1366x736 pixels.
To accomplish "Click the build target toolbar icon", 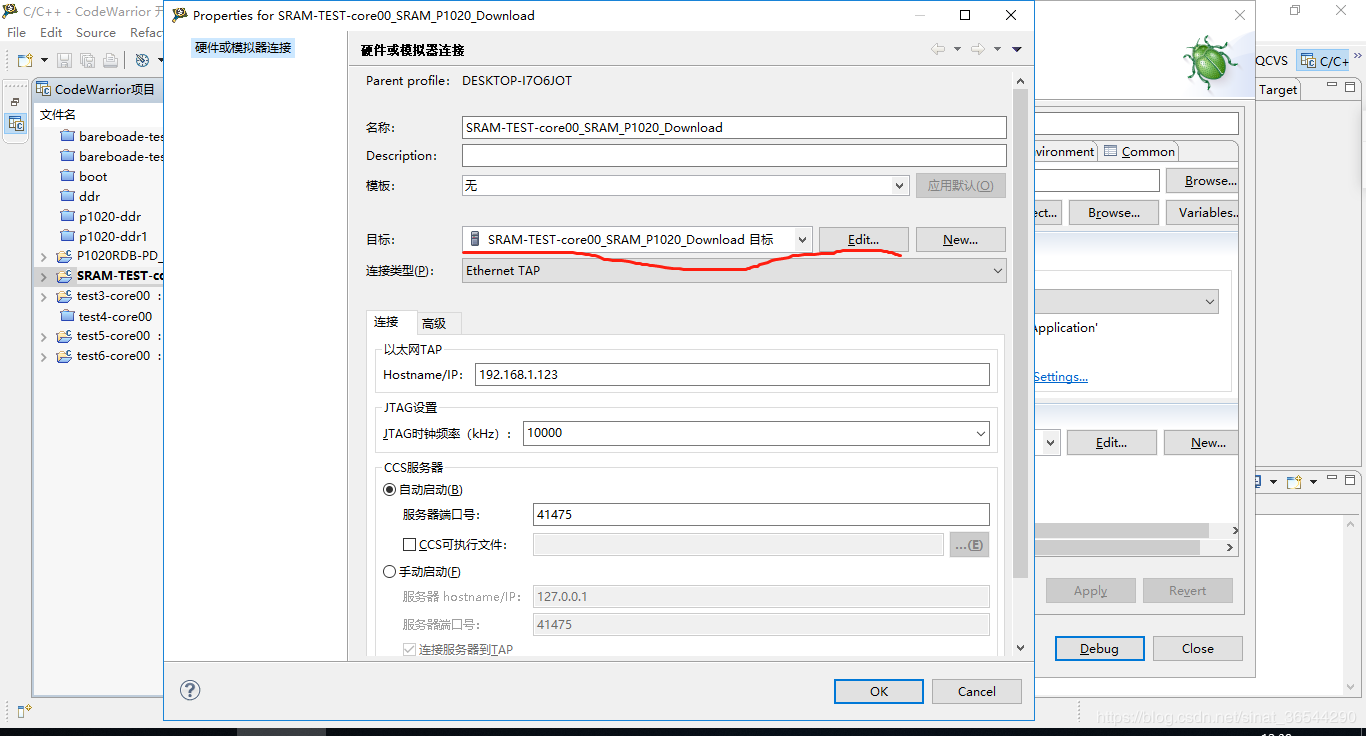I will tap(142, 61).
